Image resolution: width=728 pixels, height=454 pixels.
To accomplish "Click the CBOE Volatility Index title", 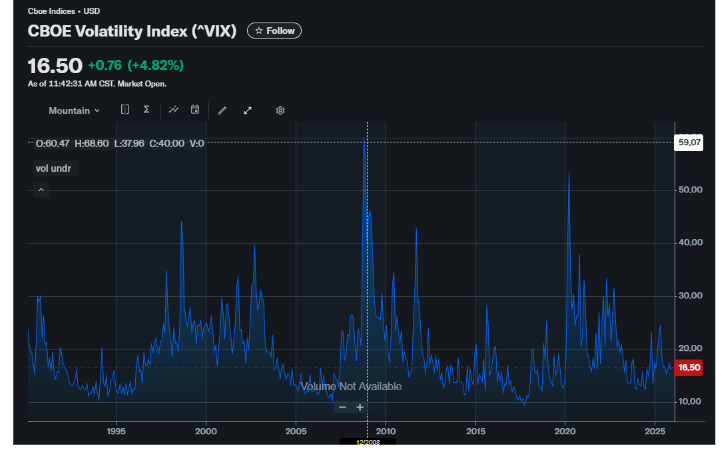I will pyautogui.click(x=132, y=31).
